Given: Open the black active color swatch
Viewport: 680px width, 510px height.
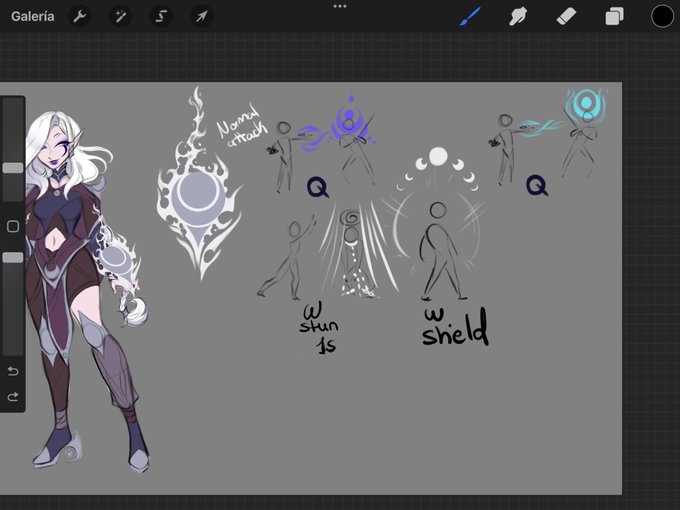Looking at the screenshot, I should click(662, 16).
